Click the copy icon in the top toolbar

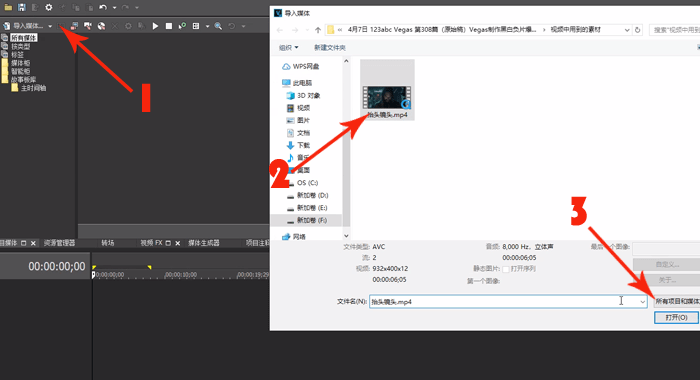(x=76, y=7)
